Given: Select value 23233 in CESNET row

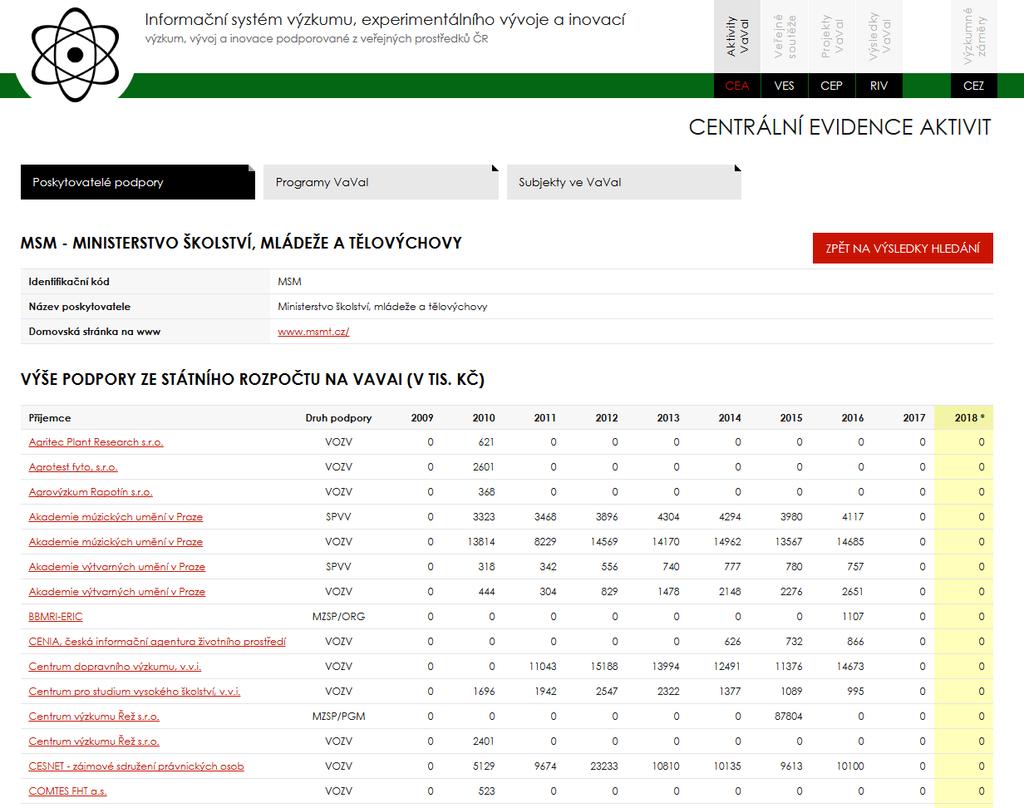Looking at the screenshot, I should click(604, 766).
